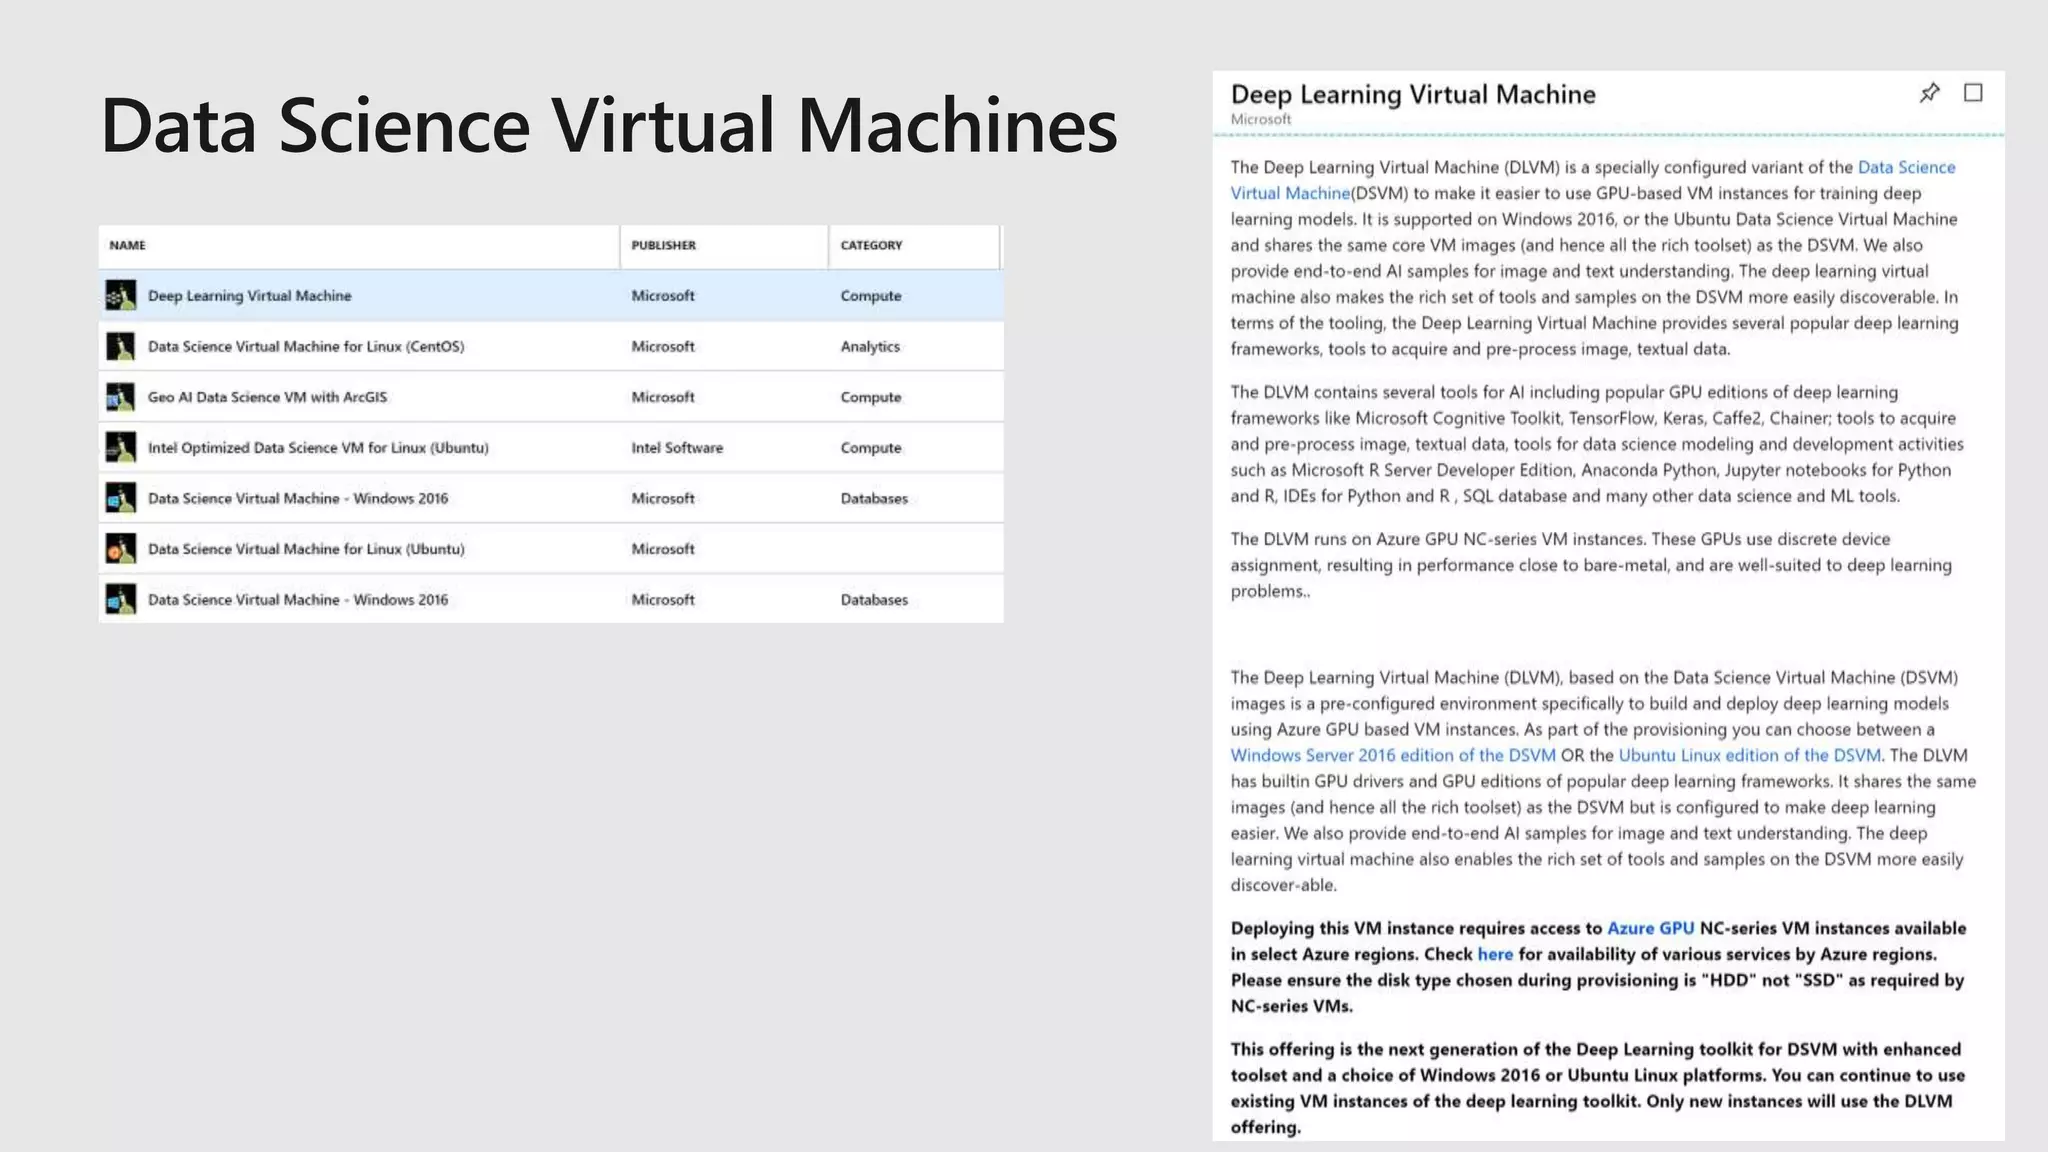Click the 'Data Science Virtual Machines' slide heading
The height and width of the screenshot is (1152, 2048).
609,125
